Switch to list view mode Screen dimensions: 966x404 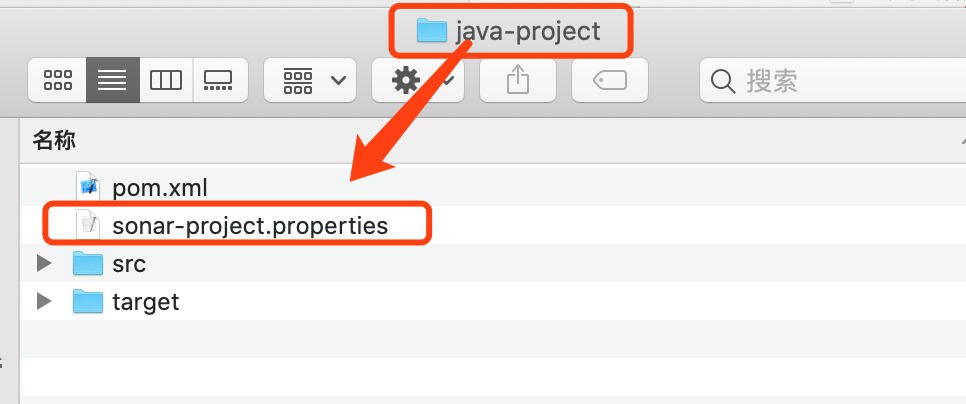[x=112, y=80]
